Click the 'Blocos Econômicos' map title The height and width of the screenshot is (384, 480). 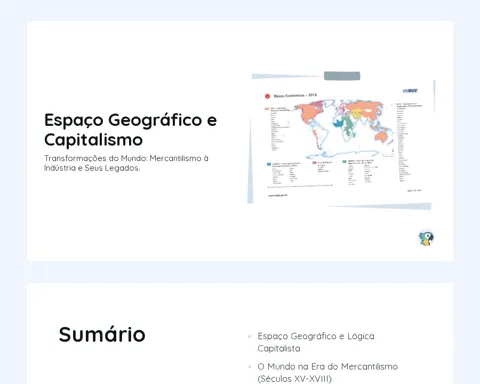tap(295, 96)
